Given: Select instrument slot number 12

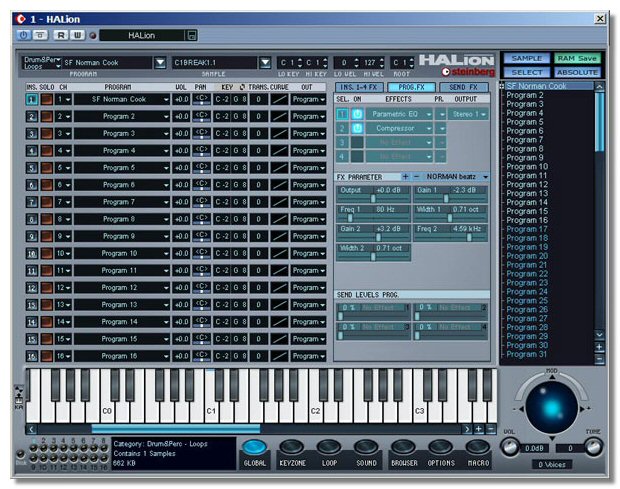Looking at the screenshot, I should click(32, 287).
